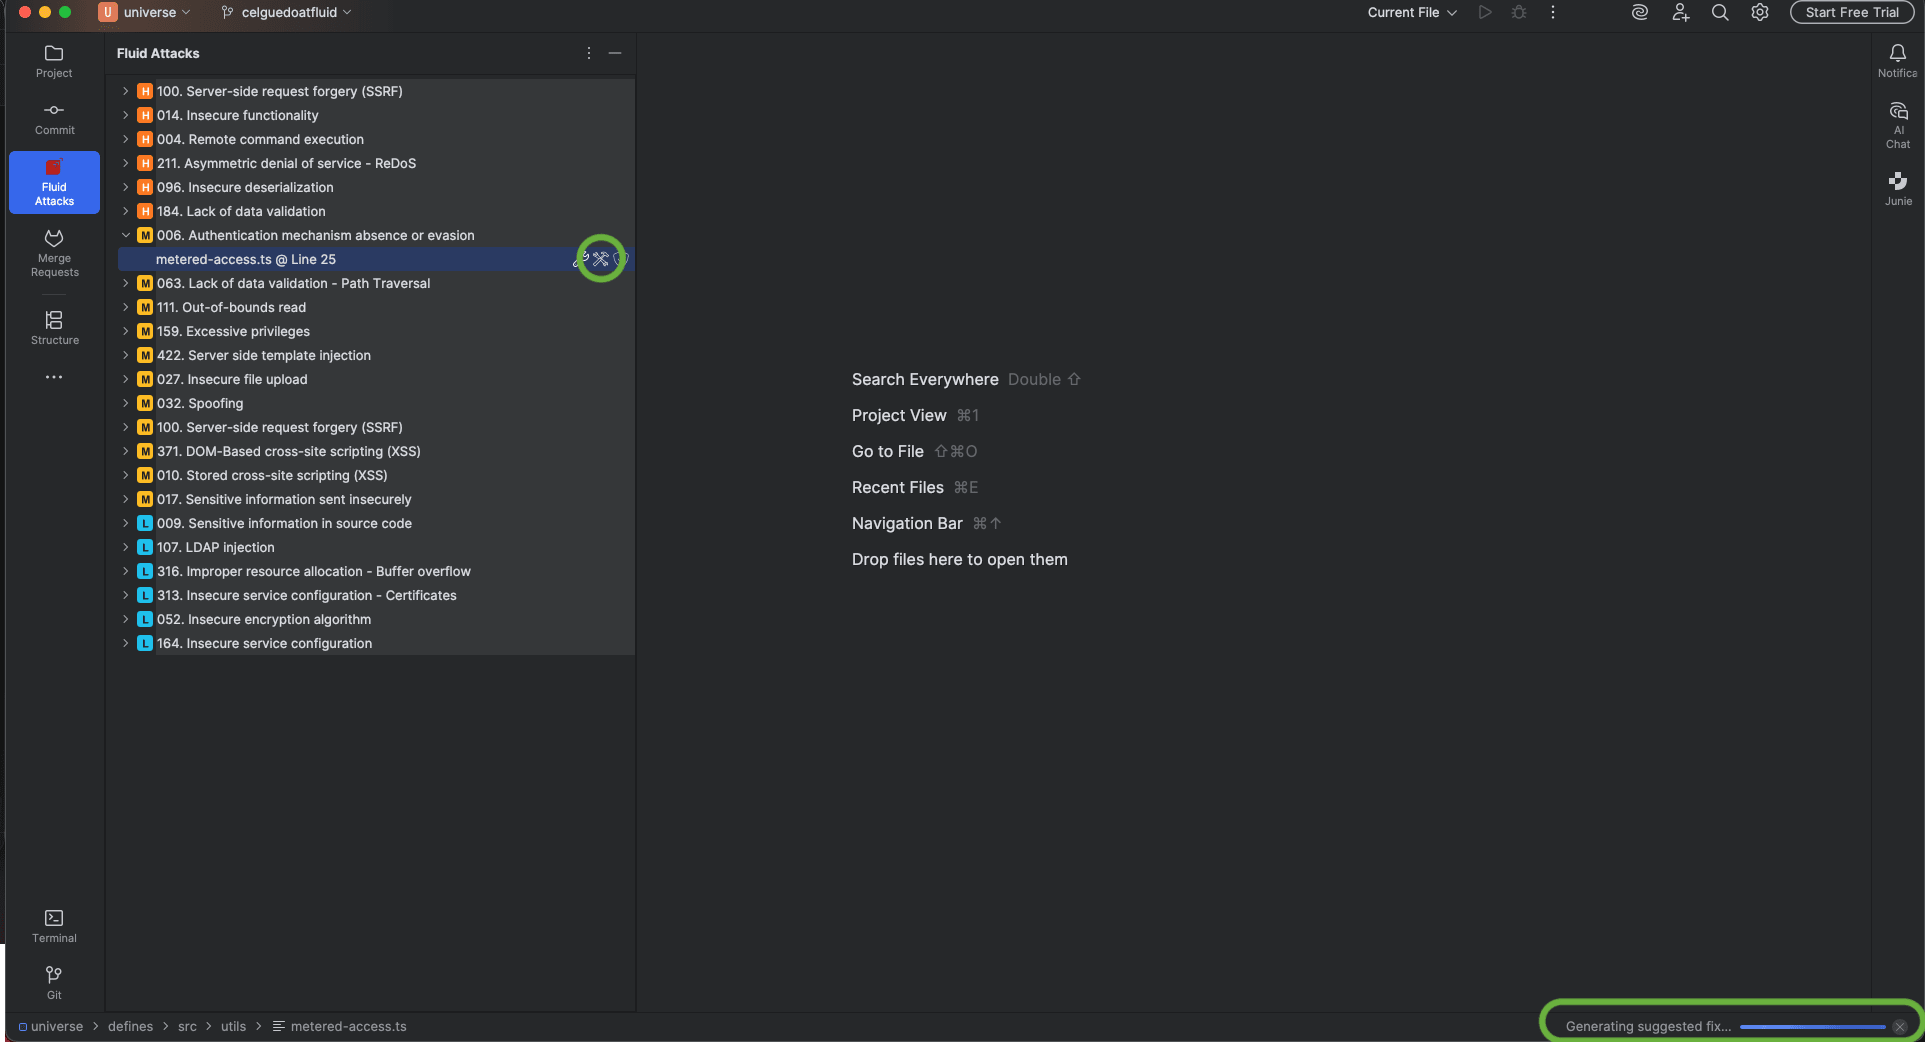Open the universe project dropdown
This screenshot has height=1042, width=1925.
pos(145,13)
